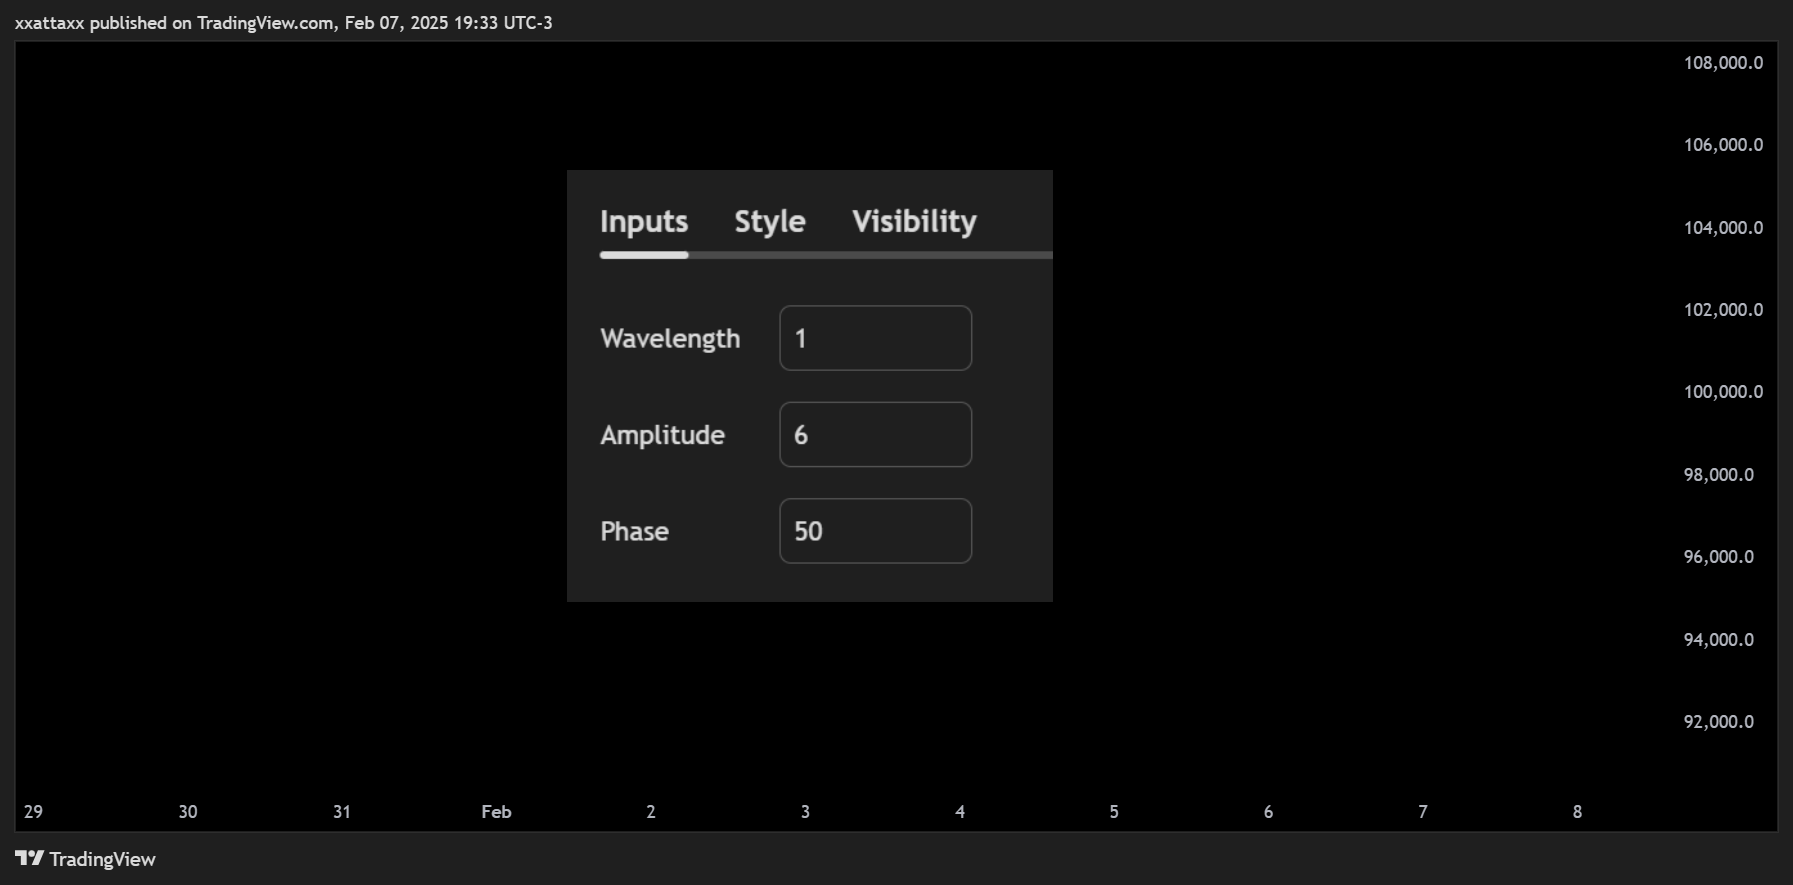Image resolution: width=1793 pixels, height=885 pixels.
Task: Click the 100,000.0 price axis label
Action: (1723, 392)
